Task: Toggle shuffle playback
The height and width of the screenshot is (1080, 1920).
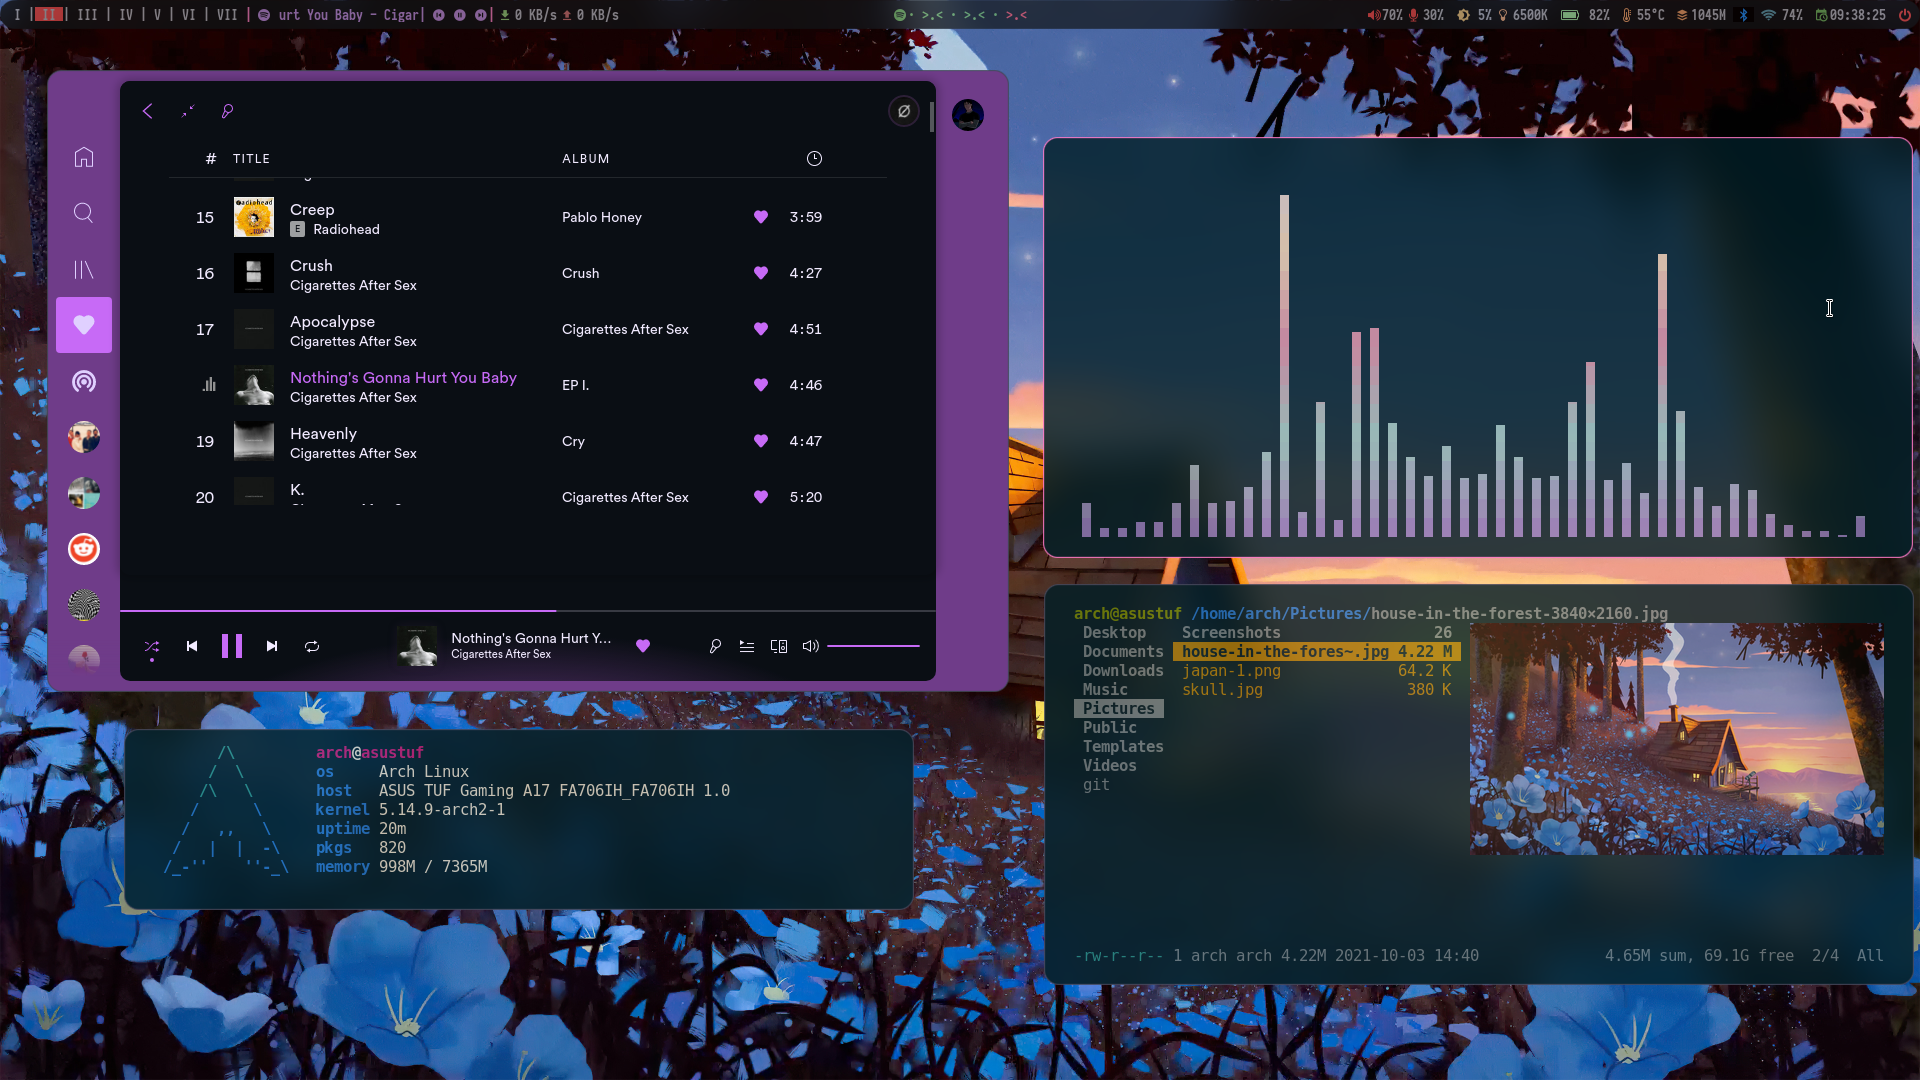Action: pyautogui.click(x=152, y=646)
